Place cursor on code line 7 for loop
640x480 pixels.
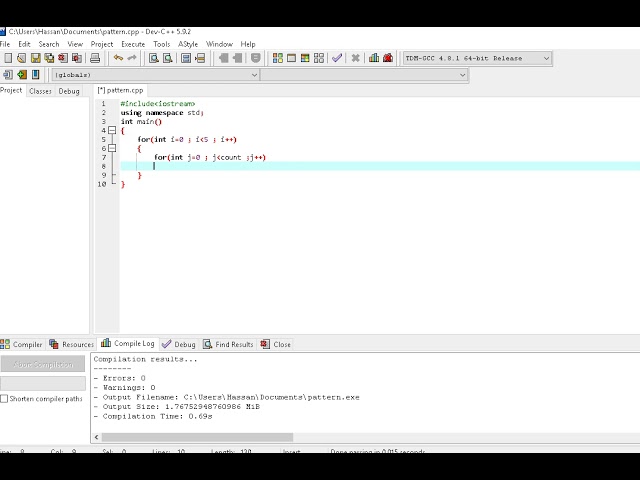click(x=210, y=157)
